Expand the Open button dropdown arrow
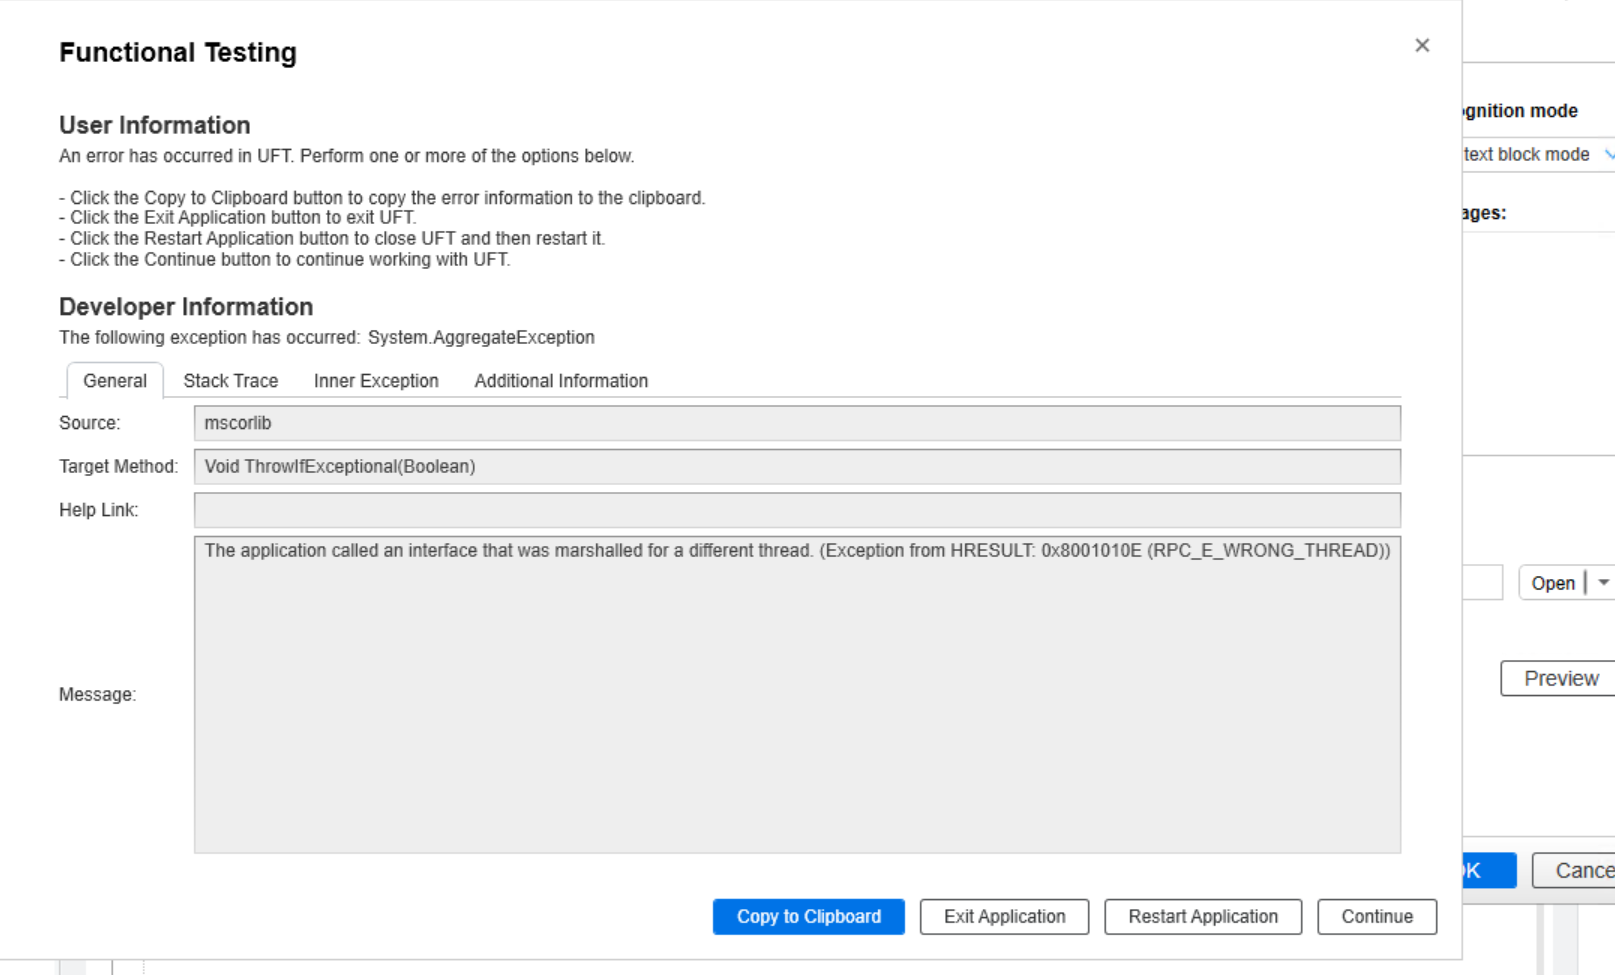 1603,582
